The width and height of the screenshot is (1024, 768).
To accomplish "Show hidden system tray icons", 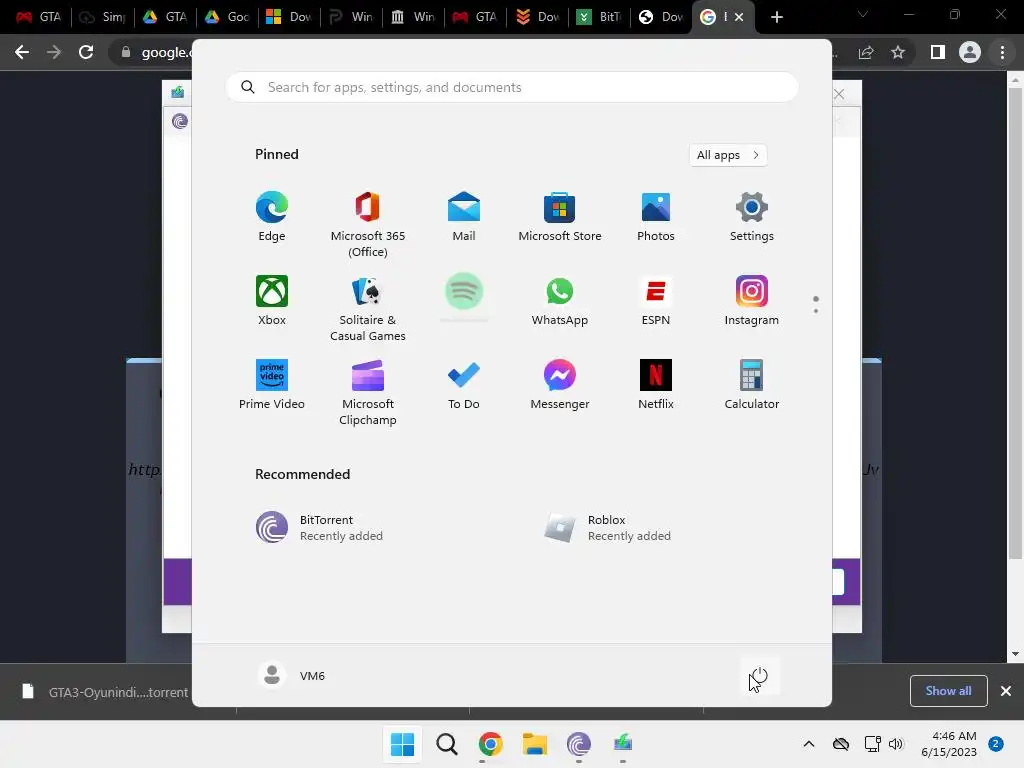I will [x=808, y=744].
